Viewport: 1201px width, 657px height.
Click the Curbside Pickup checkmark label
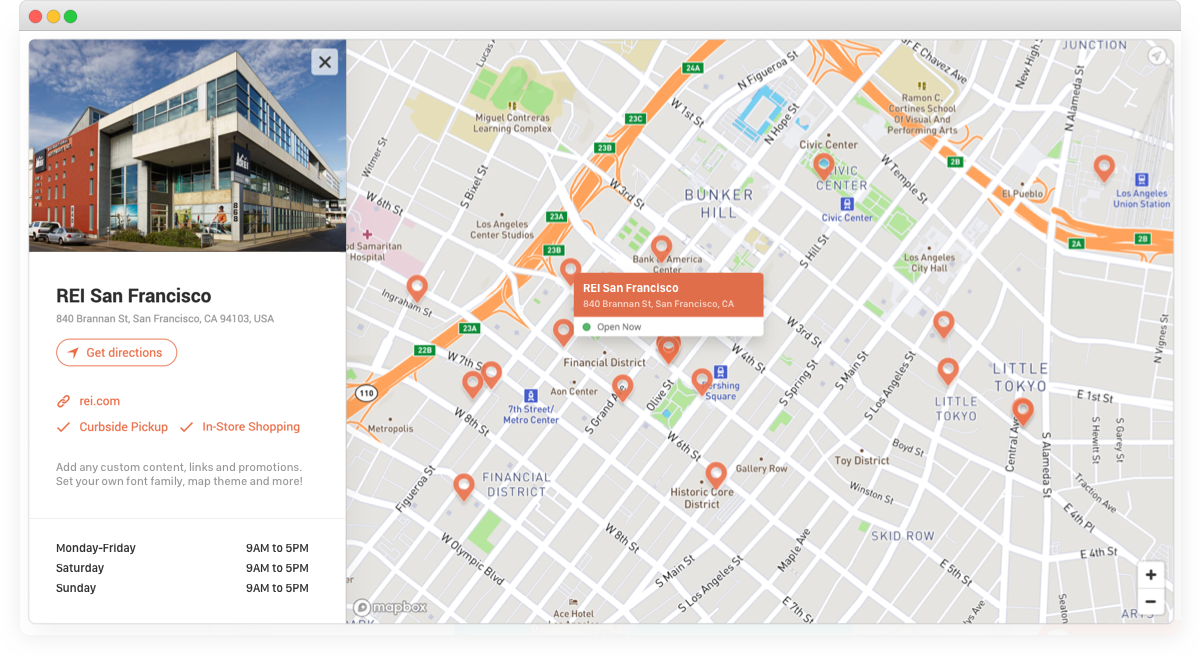124,427
